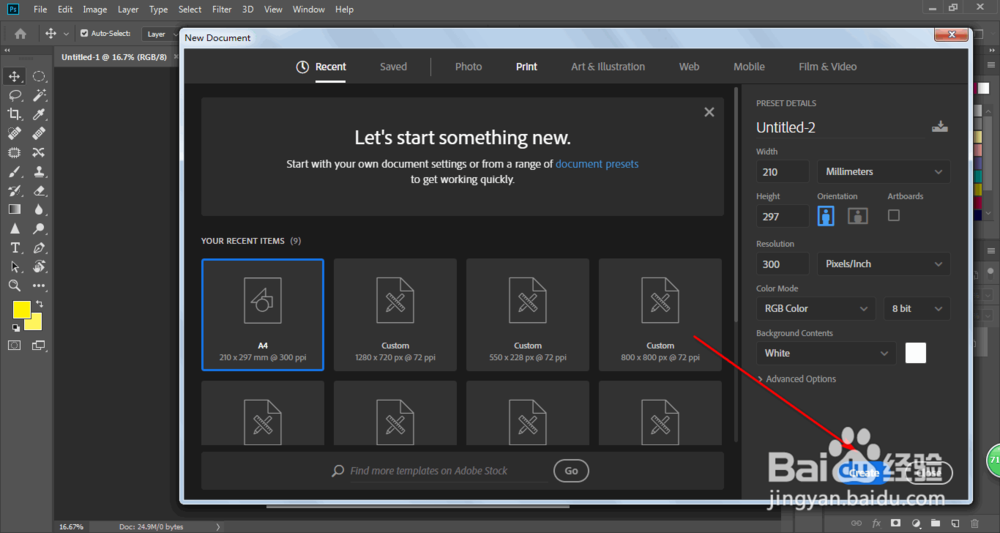
Task: Select the Gradient tool
Action: point(14,209)
